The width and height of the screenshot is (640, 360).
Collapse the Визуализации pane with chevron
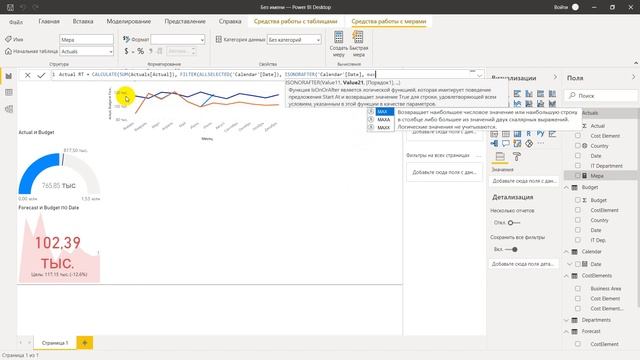point(555,77)
